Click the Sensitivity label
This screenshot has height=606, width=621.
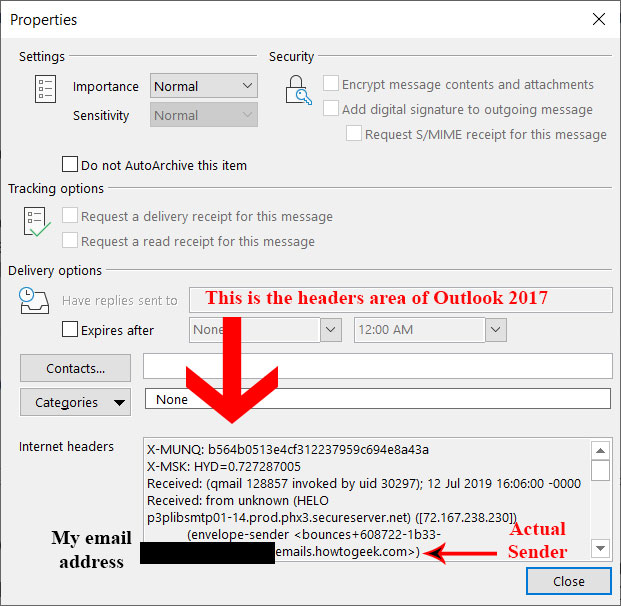101,116
